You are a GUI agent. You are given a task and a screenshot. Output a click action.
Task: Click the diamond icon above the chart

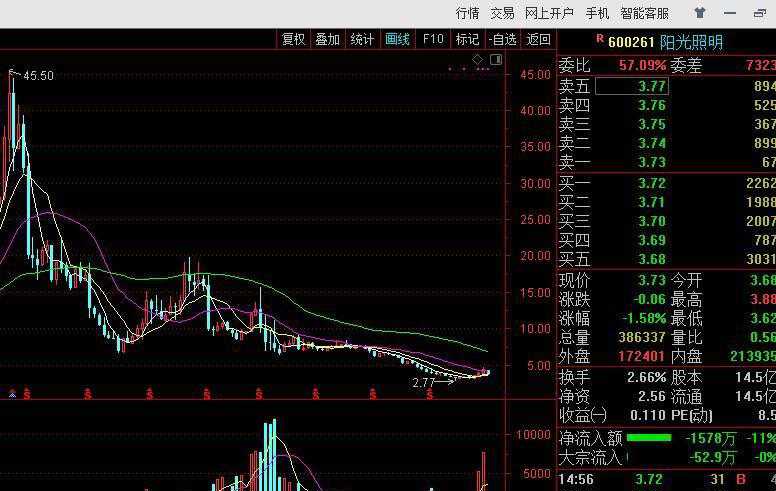tap(478, 60)
